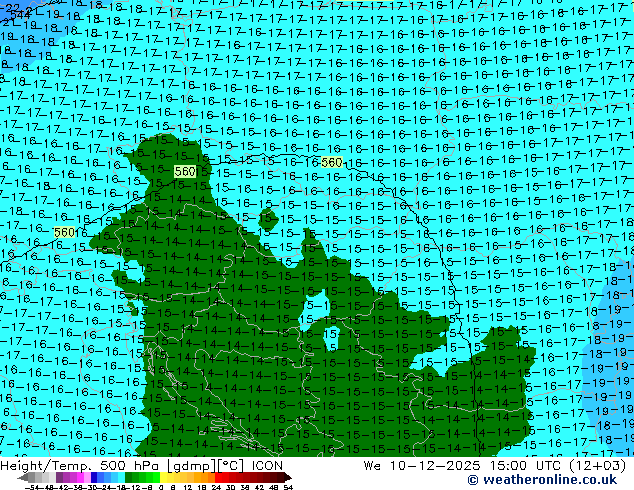Screen dimensions: 634x490
Task: Click the dark blue swatch in the legend
Action: 94,478
